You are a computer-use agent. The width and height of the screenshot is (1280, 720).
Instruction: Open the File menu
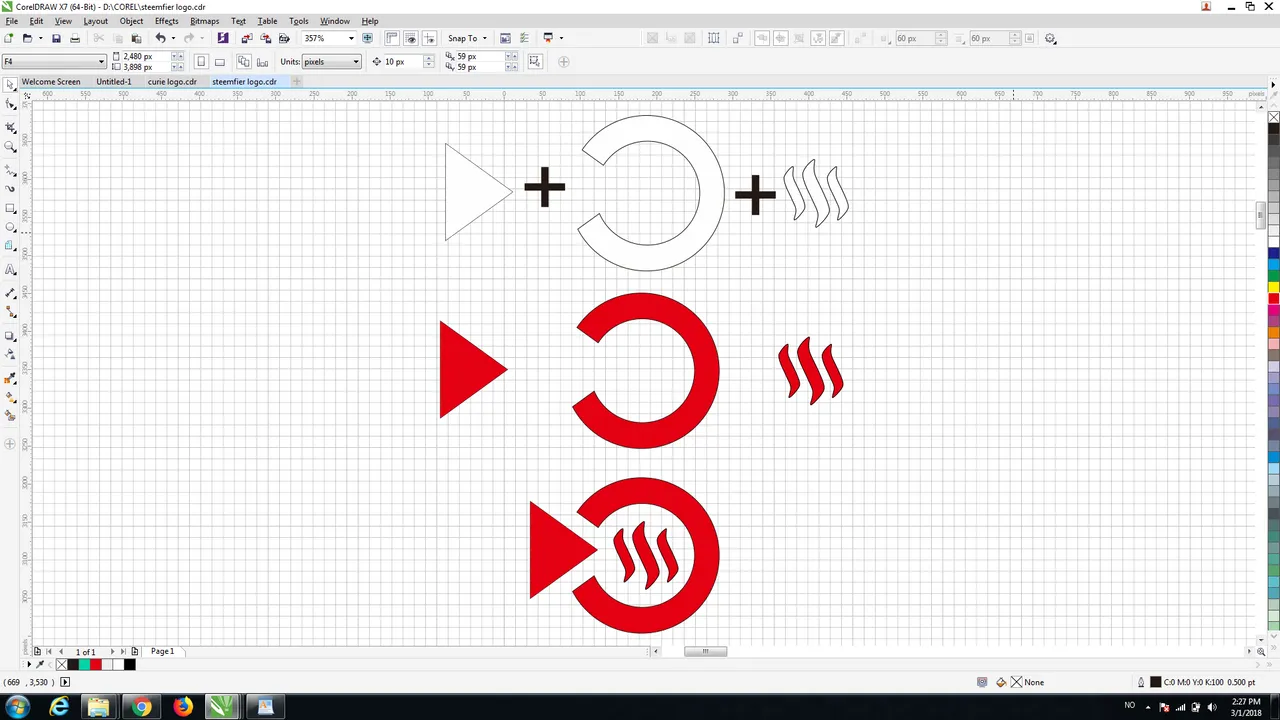click(12, 21)
